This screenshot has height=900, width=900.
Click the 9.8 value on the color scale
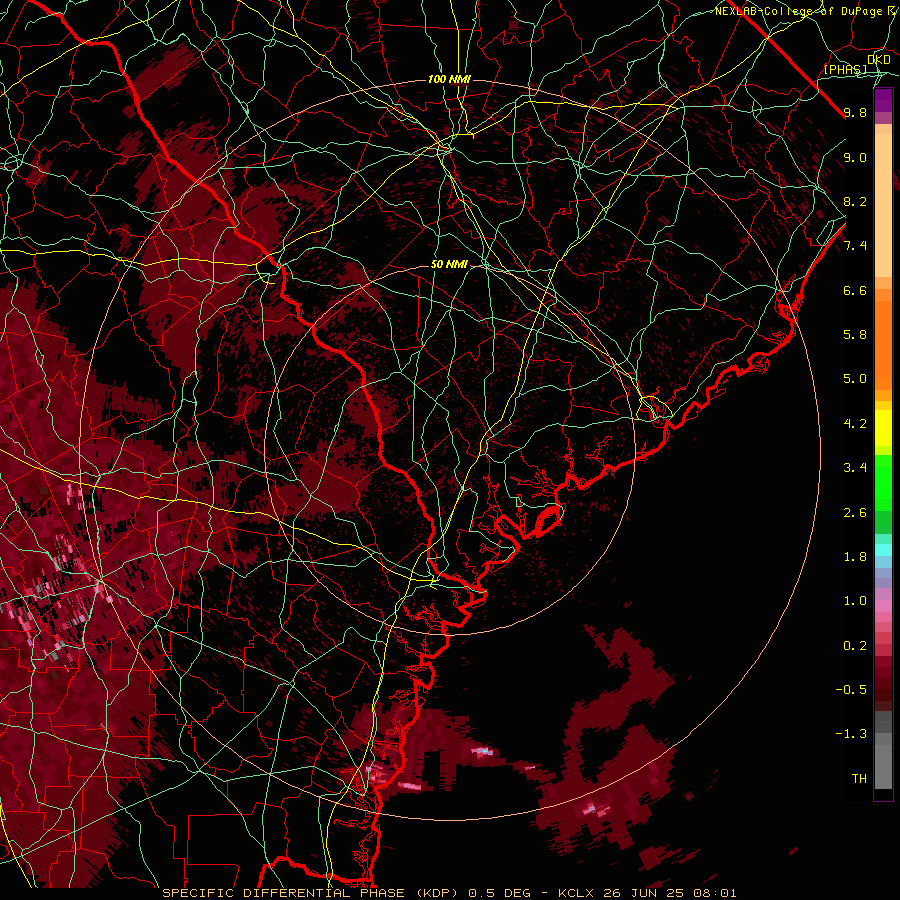[x=855, y=112]
